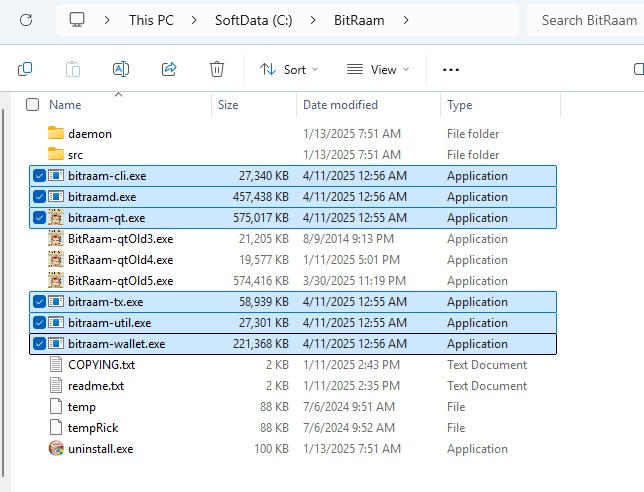The image size is (644, 492).
Task: Click the daemon folder icon
Action: [x=56, y=133]
